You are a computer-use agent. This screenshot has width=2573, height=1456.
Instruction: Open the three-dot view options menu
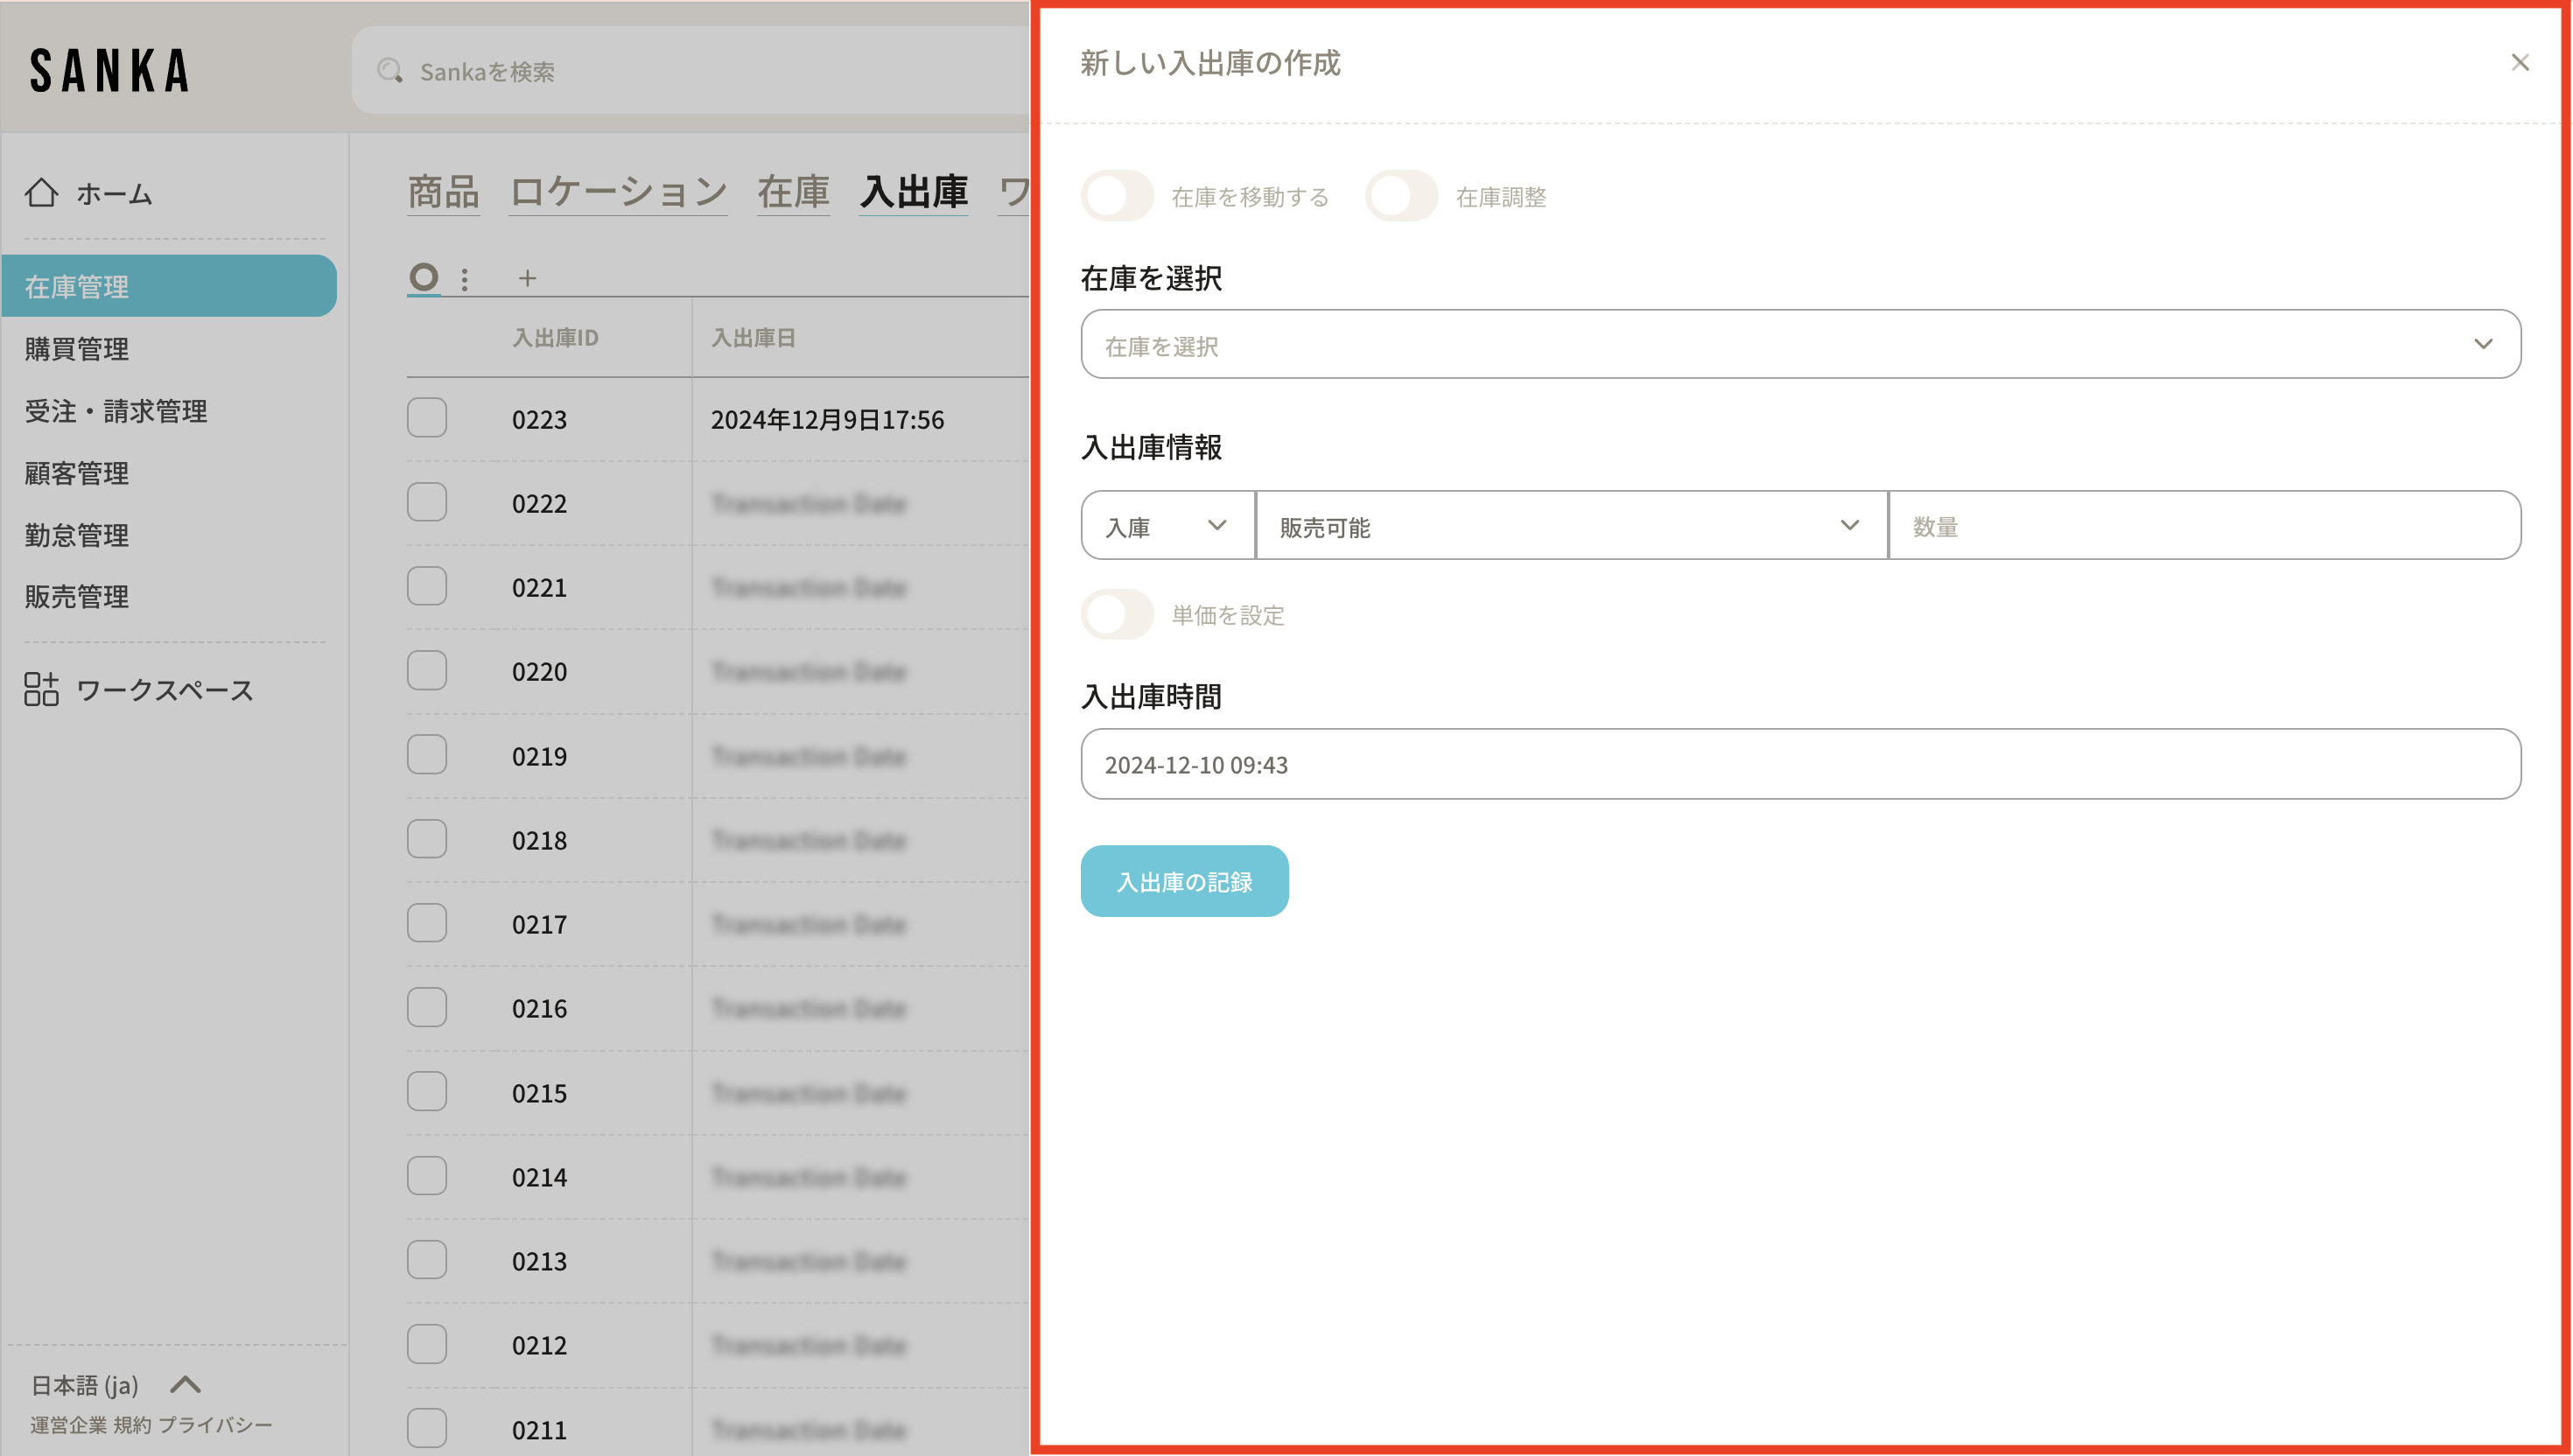[464, 279]
